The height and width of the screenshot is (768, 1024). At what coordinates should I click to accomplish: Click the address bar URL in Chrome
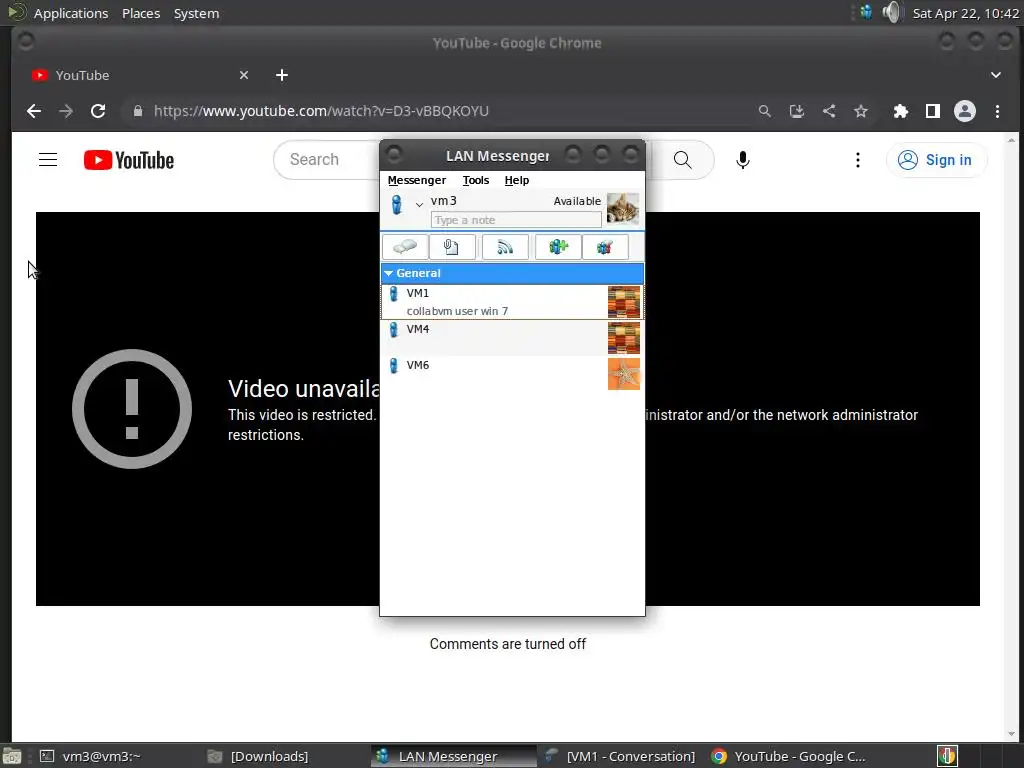(x=321, y=111)
